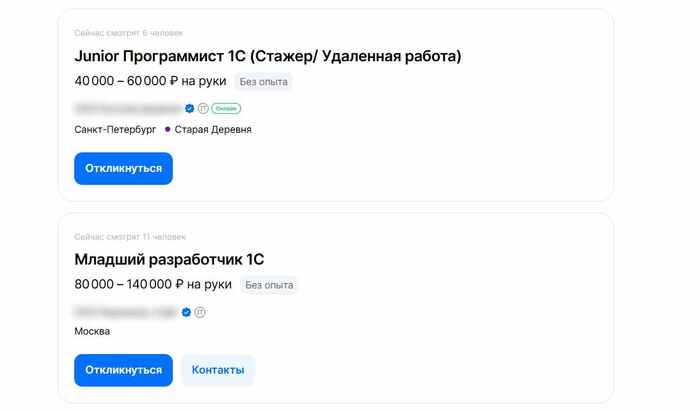
Task: Show Контакты for Младший разработчик 1С
Action: [217, 370]
